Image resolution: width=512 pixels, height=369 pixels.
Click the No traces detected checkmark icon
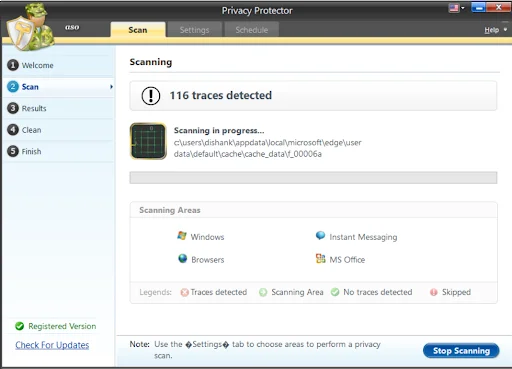pyautogui.click(x=335, y=292)
